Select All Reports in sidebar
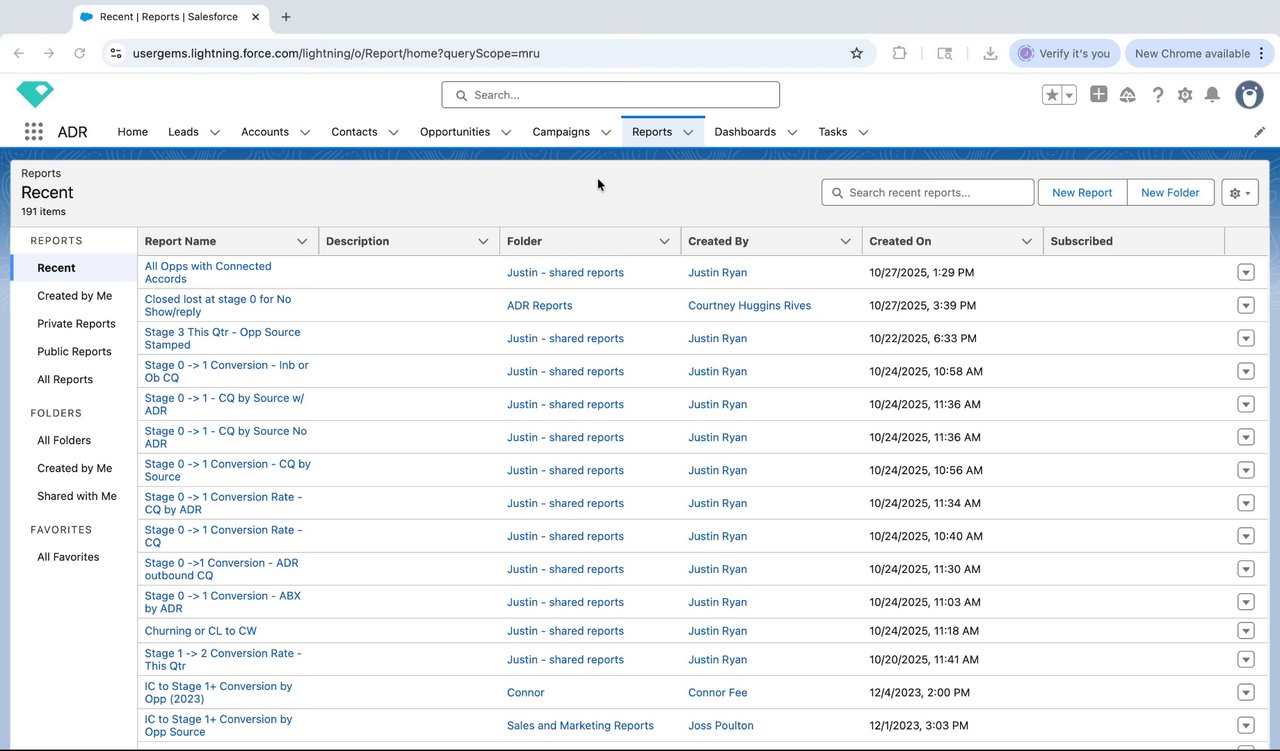Viewport: 1280px width, 751px height. click(65, 380)
